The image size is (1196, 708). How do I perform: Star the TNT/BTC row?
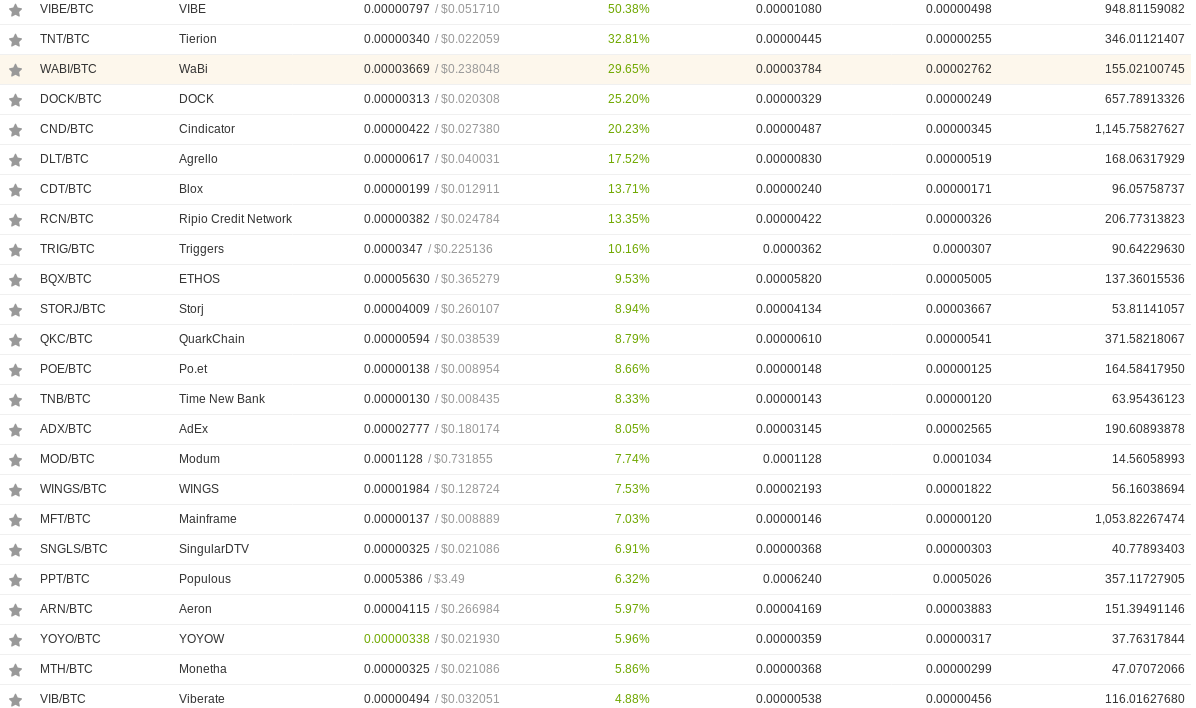click(15, 40)
